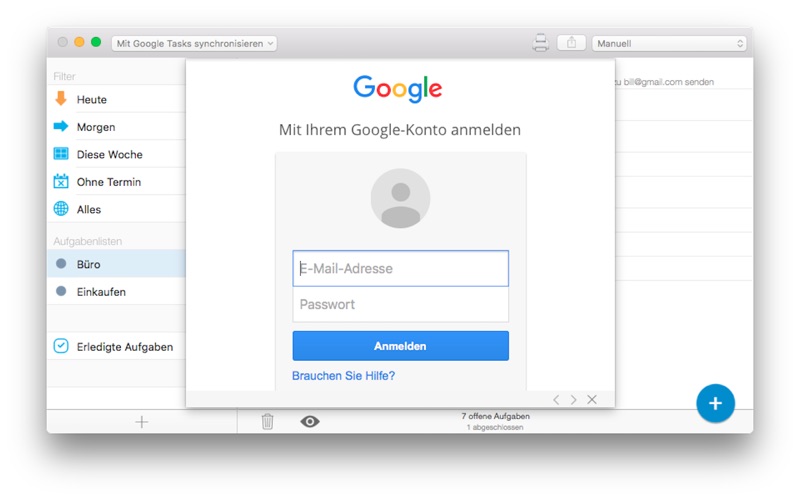
Task: Show Erledigte Aufgaben list
Action: point(116,346)
